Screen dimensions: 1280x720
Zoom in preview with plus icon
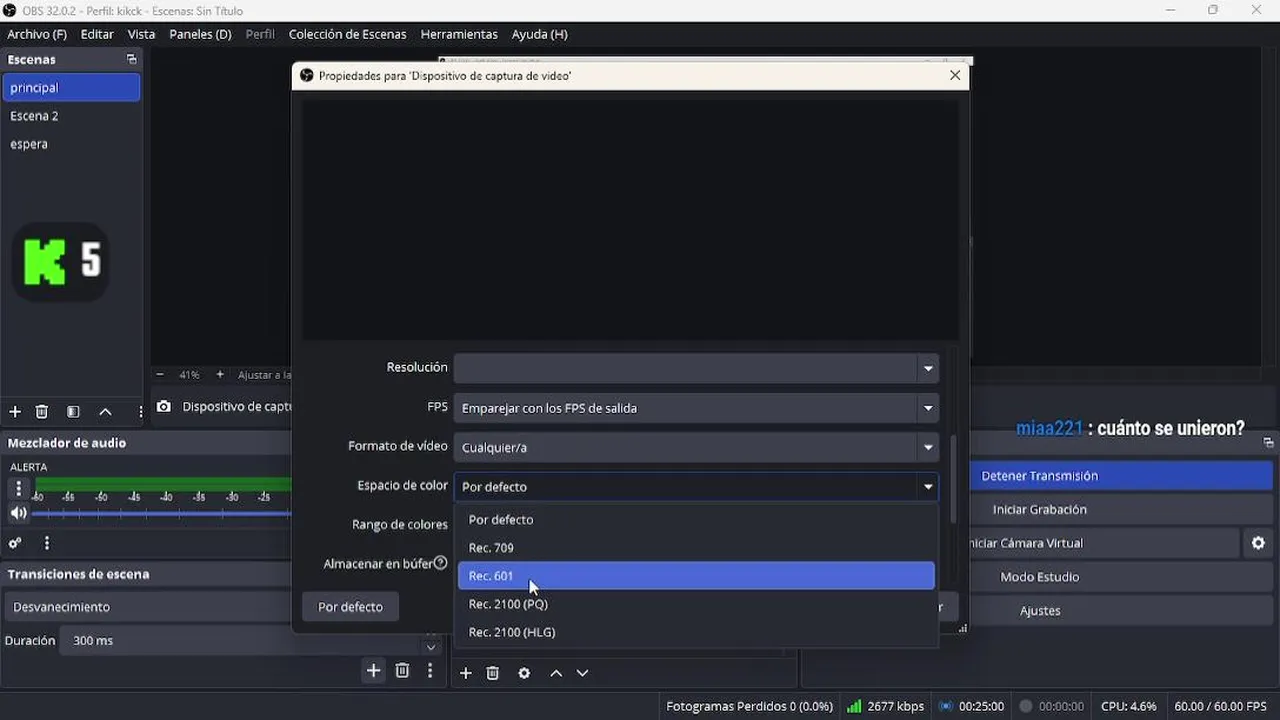pos(220,374)
